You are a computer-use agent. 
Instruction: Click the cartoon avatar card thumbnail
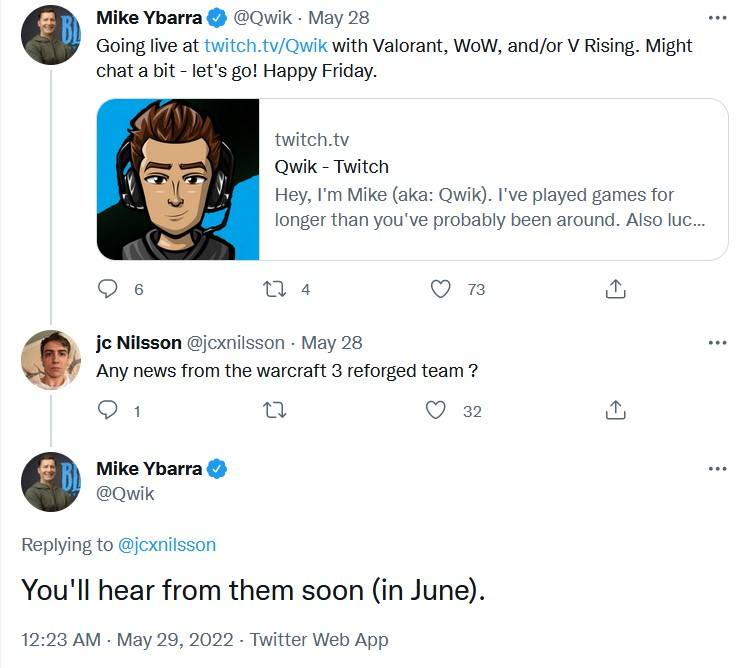pos(178,180)
